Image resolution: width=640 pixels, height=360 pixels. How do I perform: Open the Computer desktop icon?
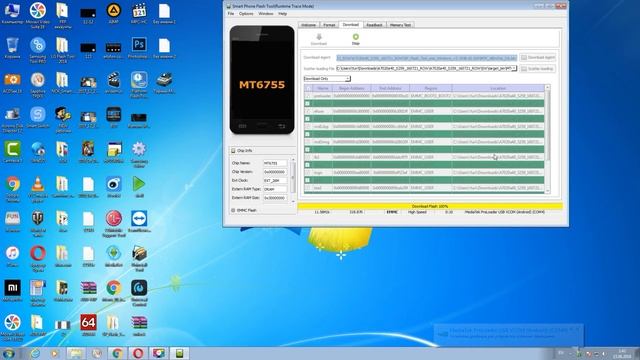12,11
